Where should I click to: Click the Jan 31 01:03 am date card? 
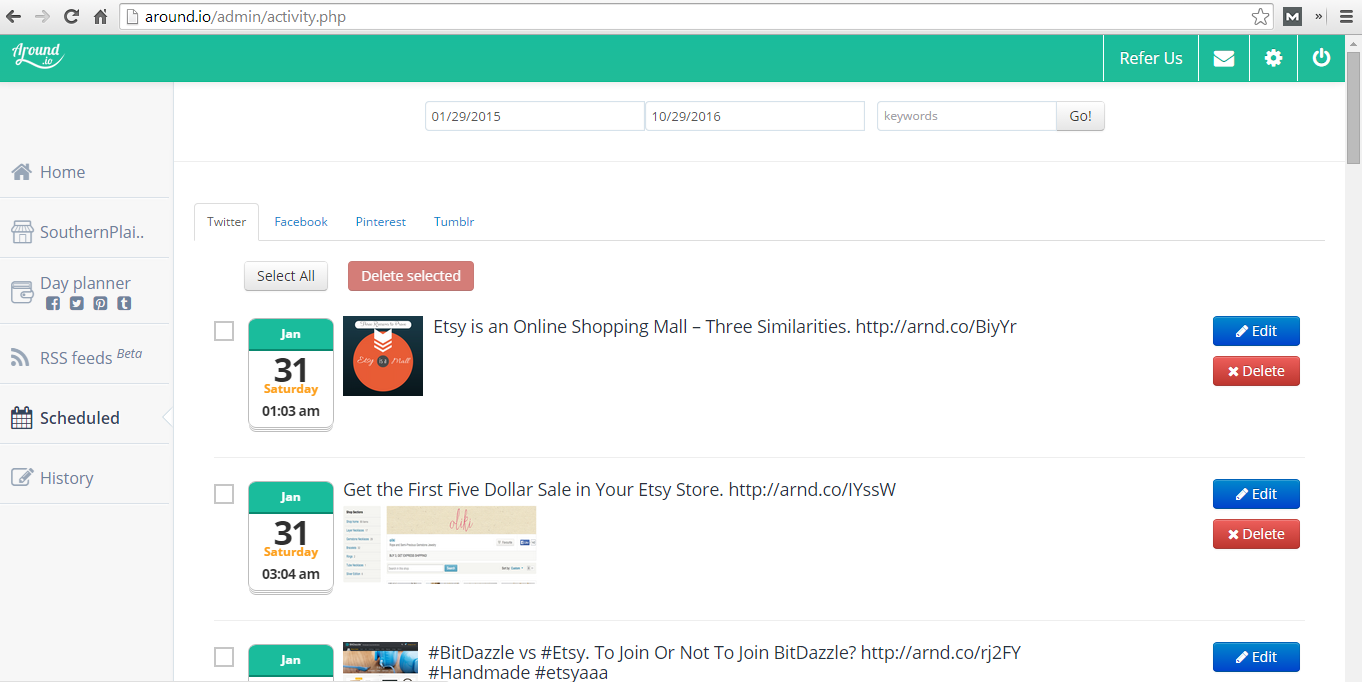(291, 375)
